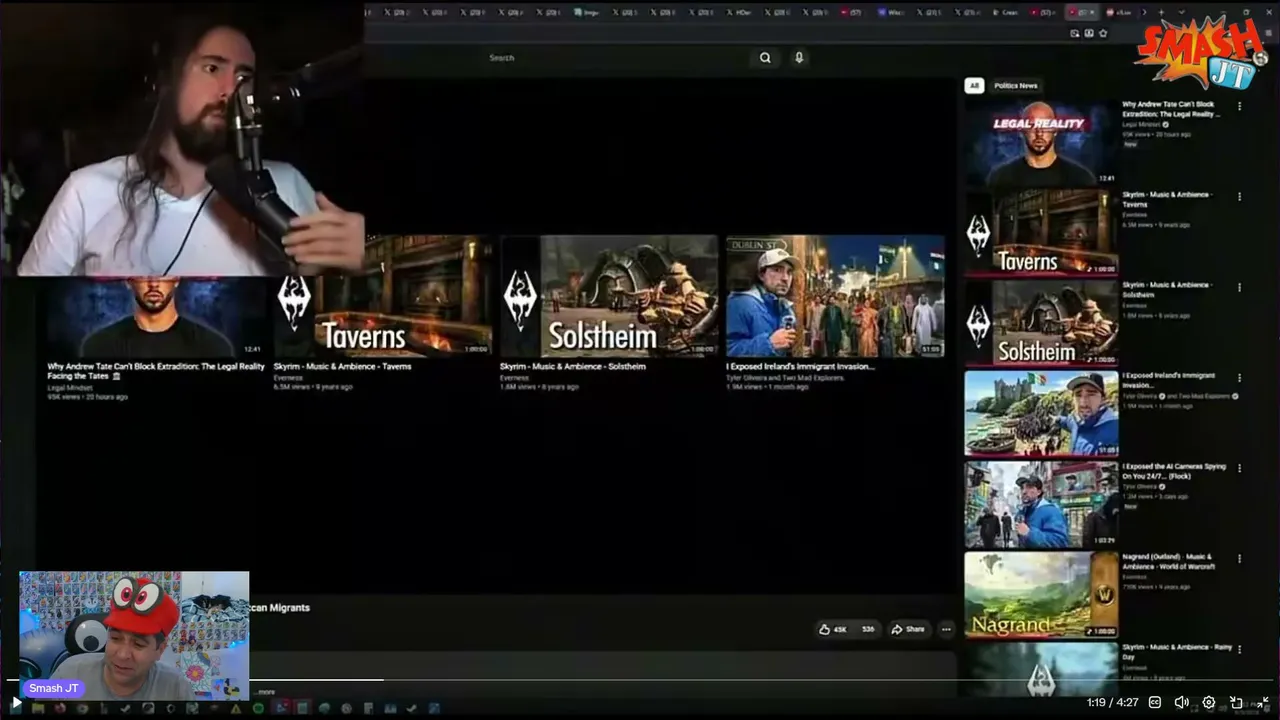
Task: Open 'Why Andrew Tate Can't Block Extradition' grid title
Action: pyautogui.click(x=156, y=371)
